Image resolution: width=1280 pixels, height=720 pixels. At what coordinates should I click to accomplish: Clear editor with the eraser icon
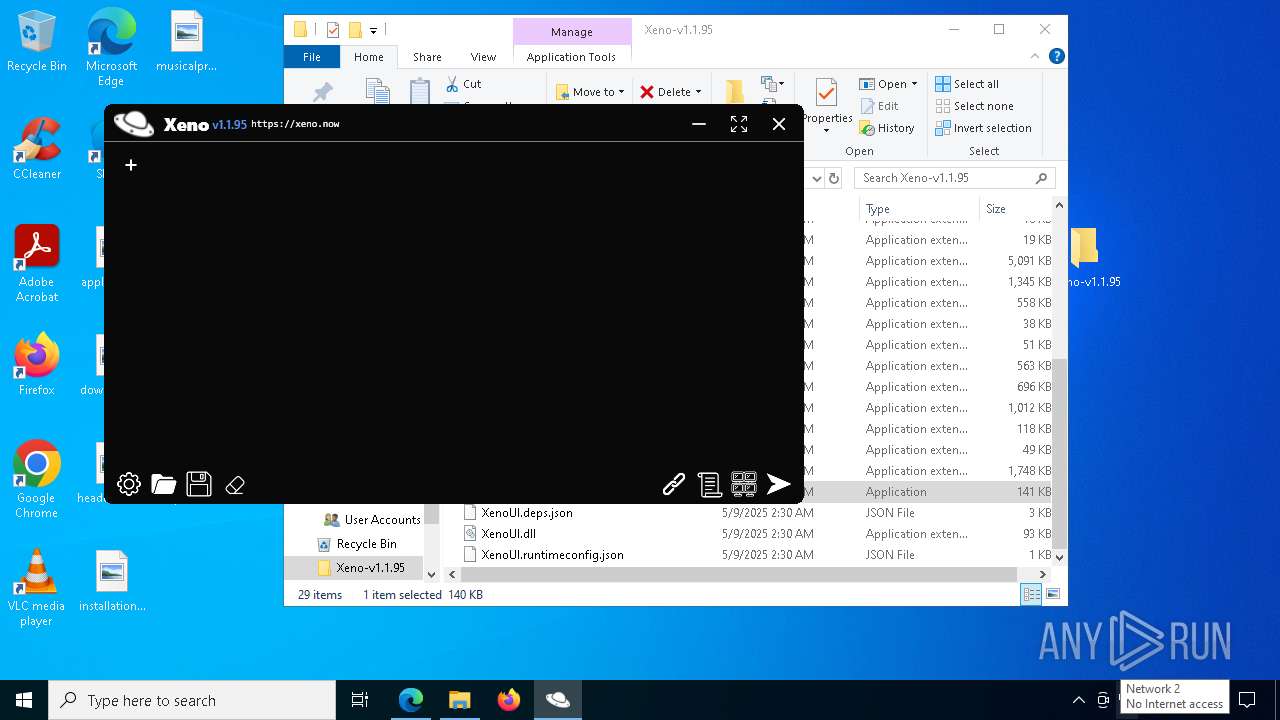[x=235, y=485]
